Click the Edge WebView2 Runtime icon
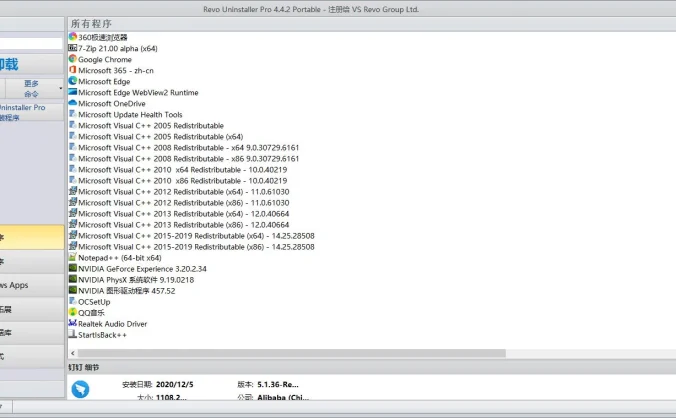This screenshot has width=676, height=418. pos(73,92)
